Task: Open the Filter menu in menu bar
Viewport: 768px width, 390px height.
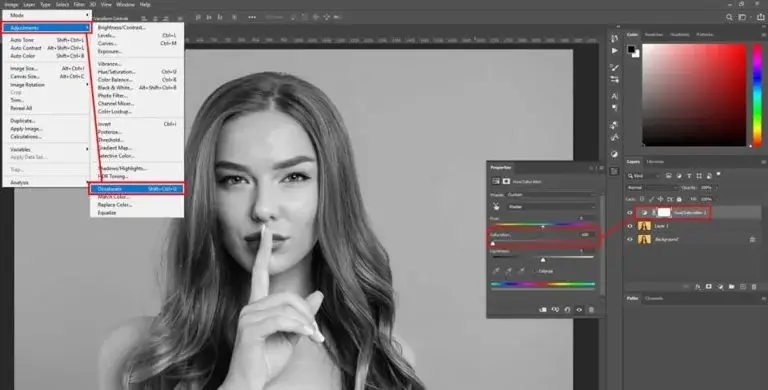Action: pos(79,4)
